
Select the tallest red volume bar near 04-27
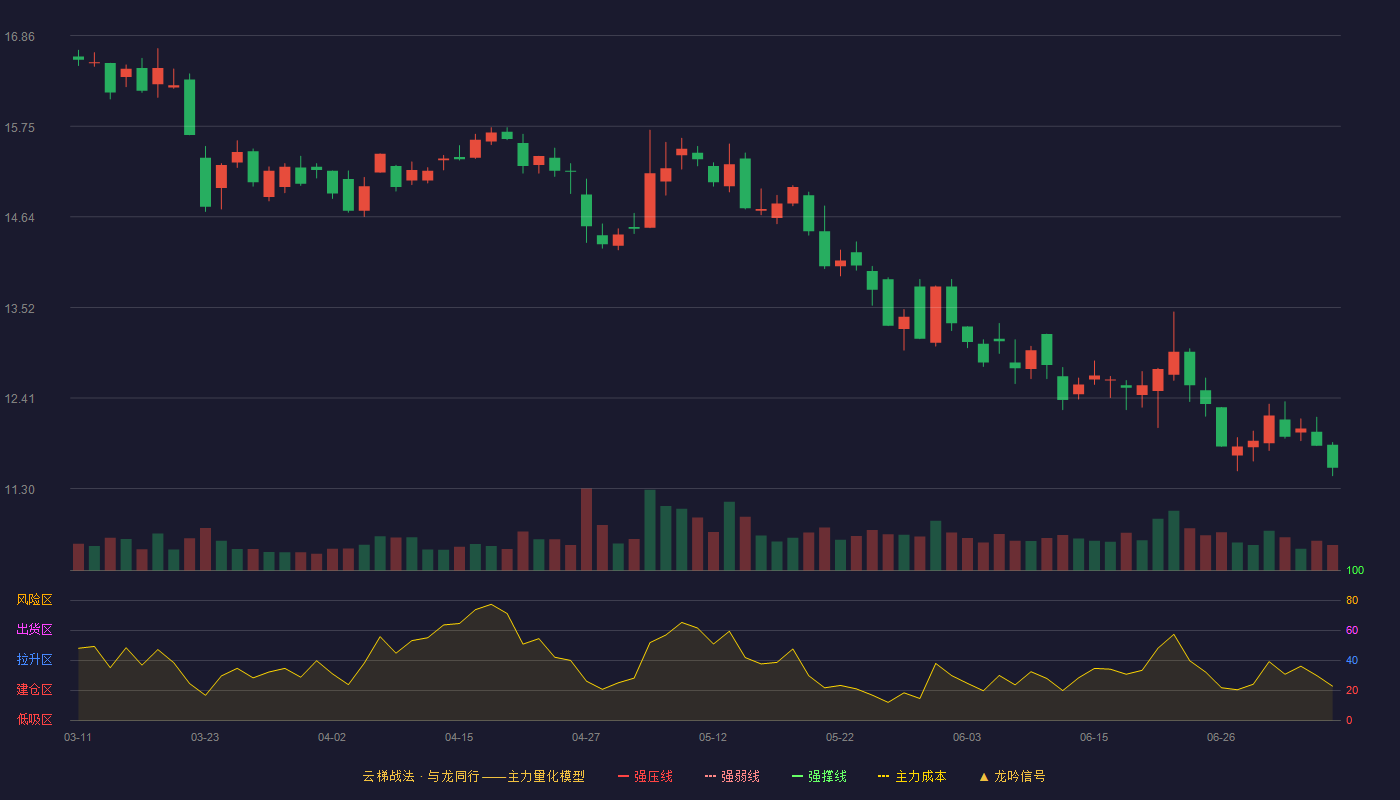[586, 529]
